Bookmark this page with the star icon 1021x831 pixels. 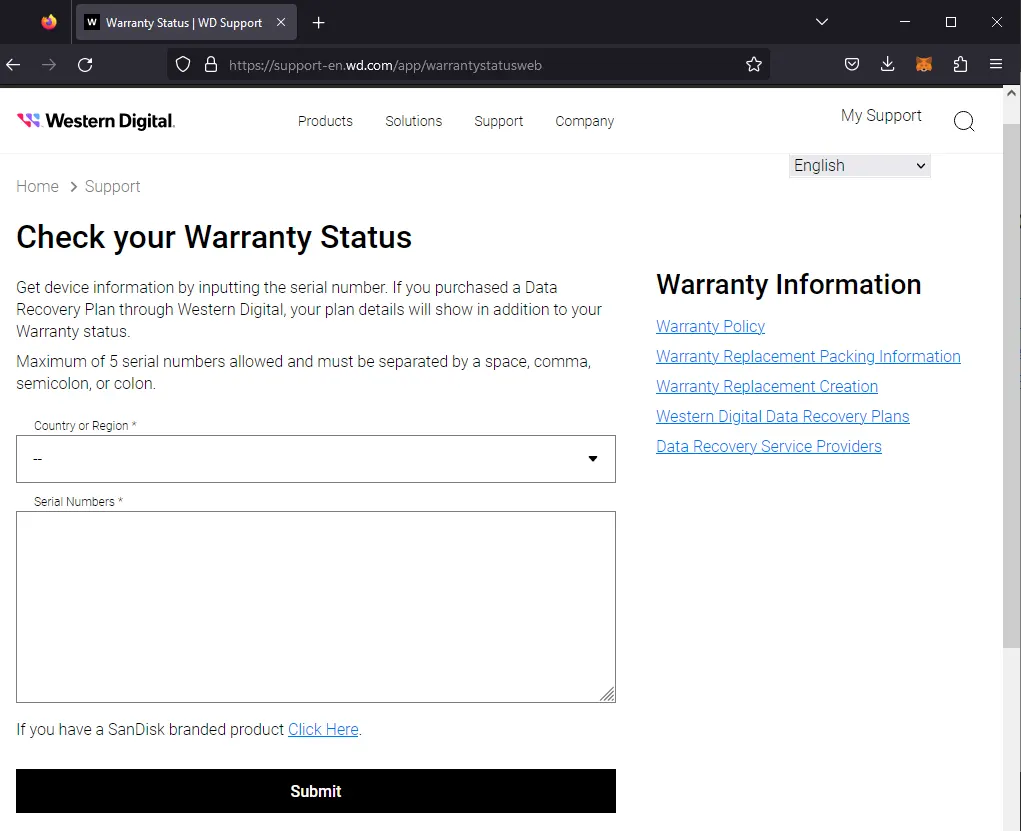(753, 64)
